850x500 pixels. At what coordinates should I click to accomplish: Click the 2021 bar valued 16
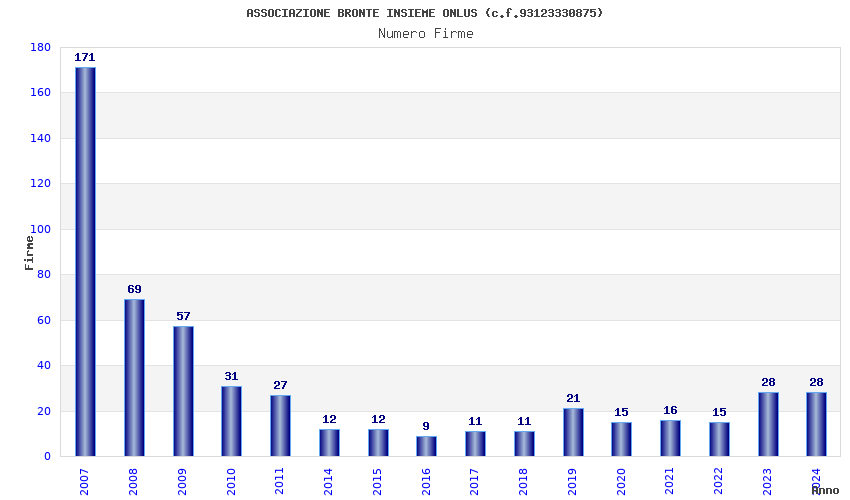(671, 438)
